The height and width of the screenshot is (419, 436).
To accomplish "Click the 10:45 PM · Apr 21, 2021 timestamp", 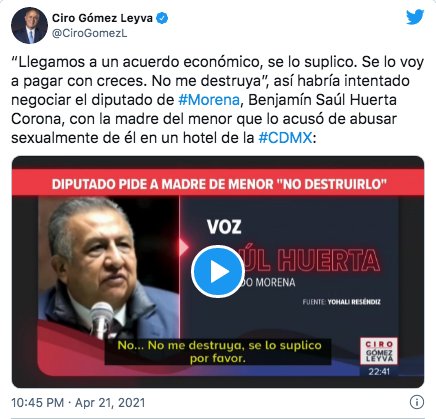I will coord(78,403).
